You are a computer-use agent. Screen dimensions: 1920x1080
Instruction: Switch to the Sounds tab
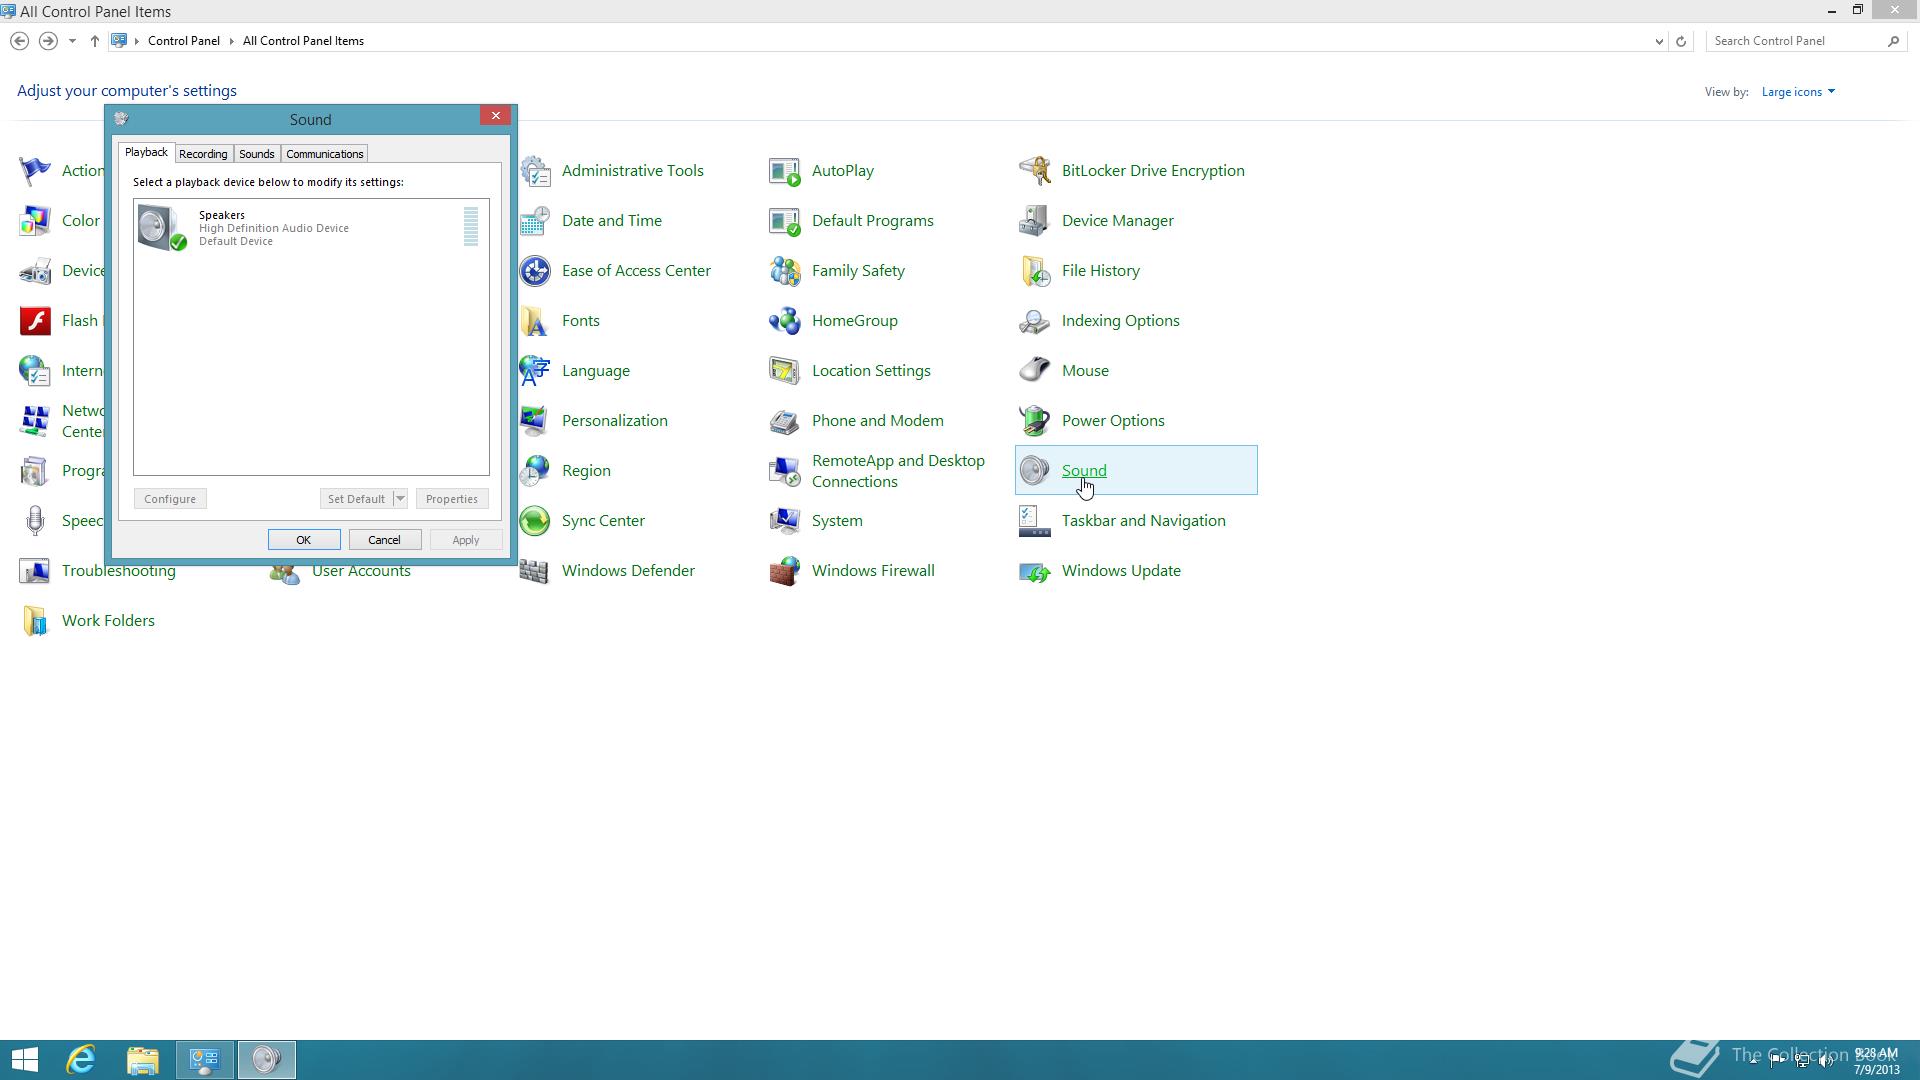click(257, 154)
